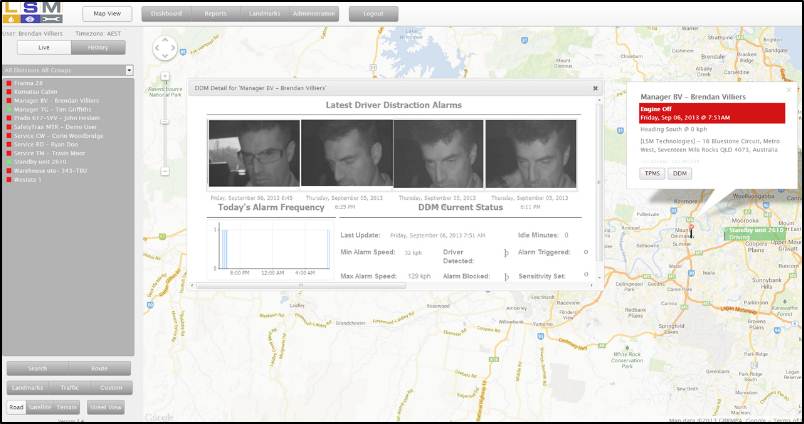This screenshot has width=804, height=424.
Task: Close the Manager BV info popup
Action: tap(788, 90)
